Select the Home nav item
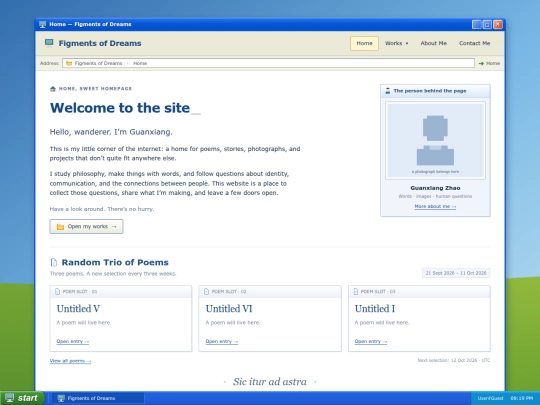 pyautogui.click(x=364, y=43)
